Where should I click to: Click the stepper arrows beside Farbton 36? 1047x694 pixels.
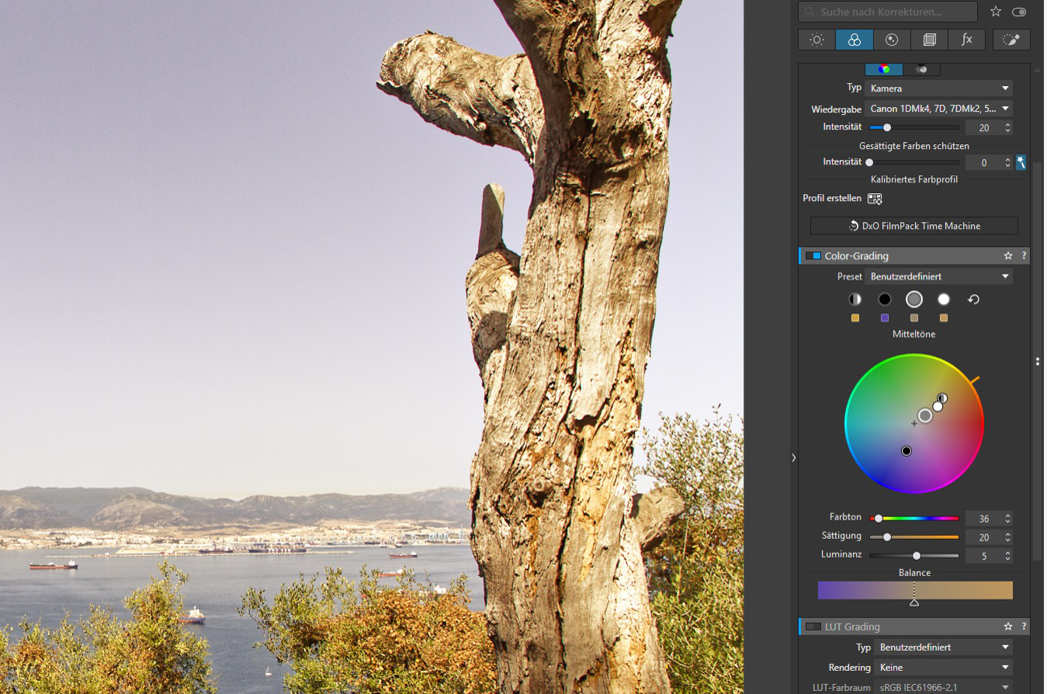point(1008,518)
